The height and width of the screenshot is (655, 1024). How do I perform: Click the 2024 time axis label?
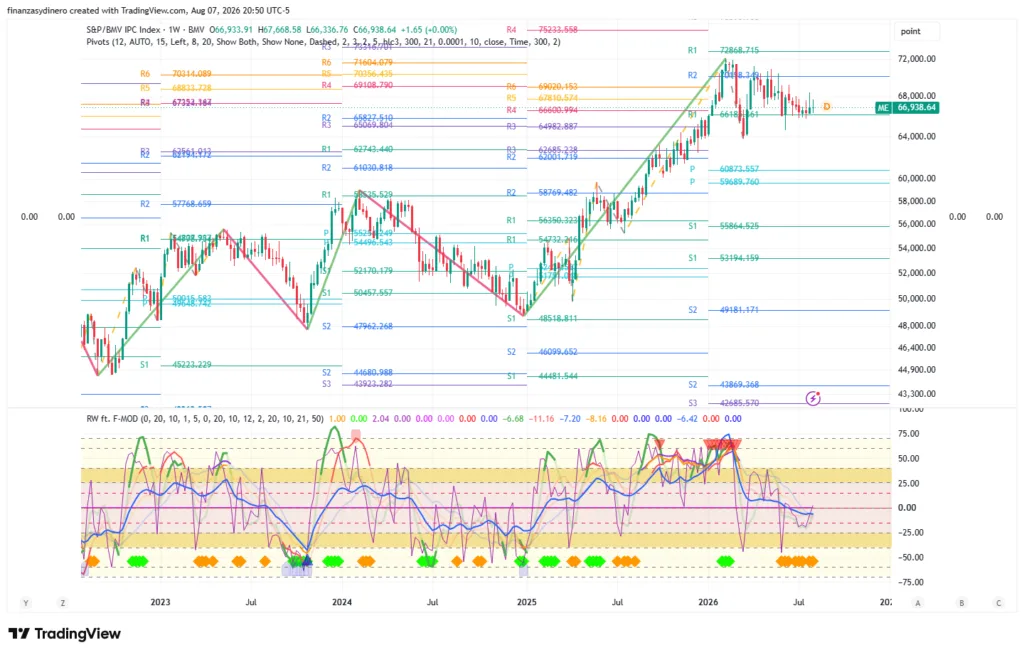pyautogui.click(x=342, y=602)
